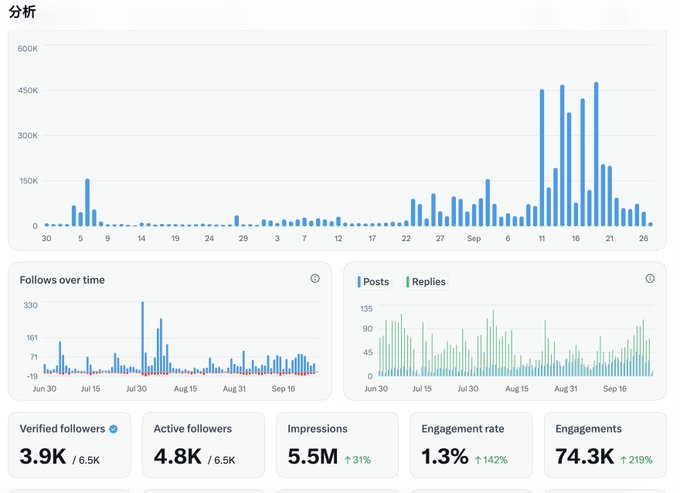This screenshot has width=680, height=493.
Task: Click the 31% increase beside Impressions
Action: [x=358, y=460]
